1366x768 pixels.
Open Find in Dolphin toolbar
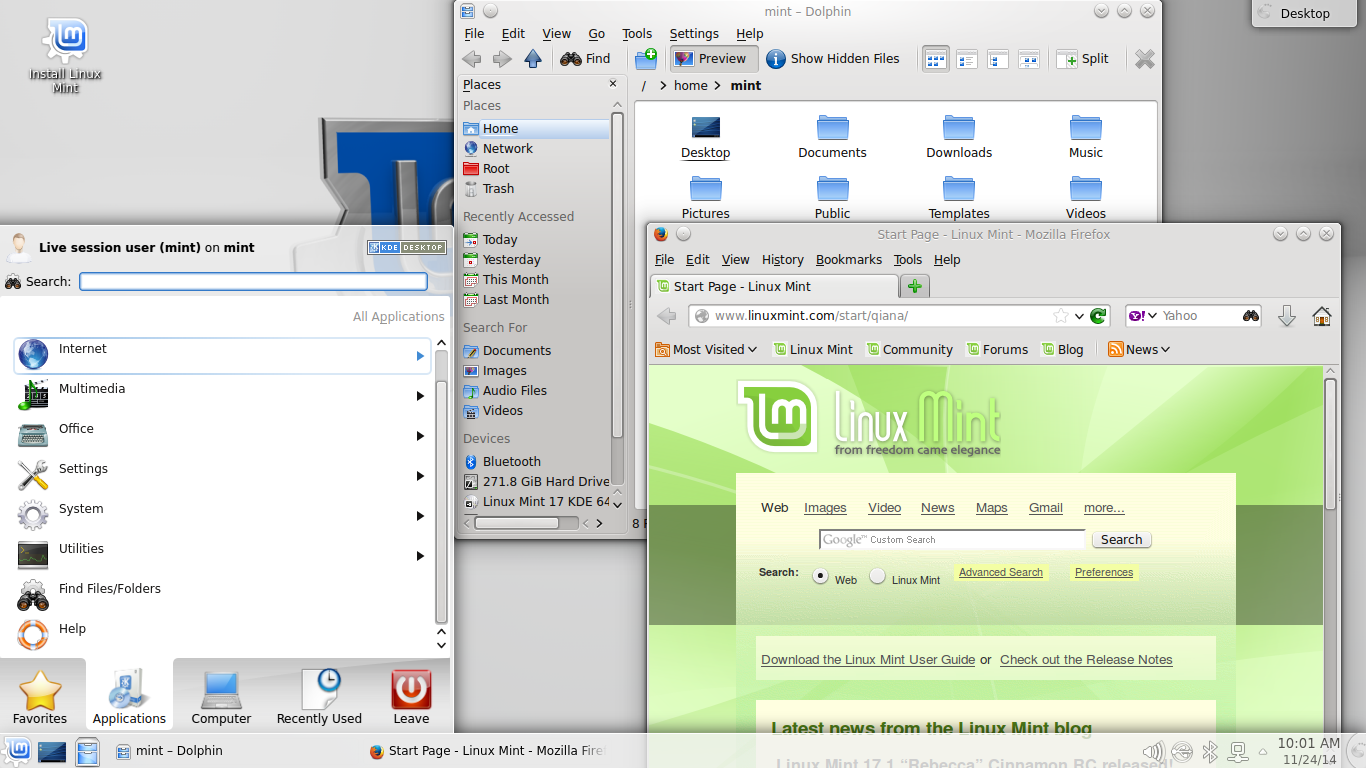(x=586, y=59)
